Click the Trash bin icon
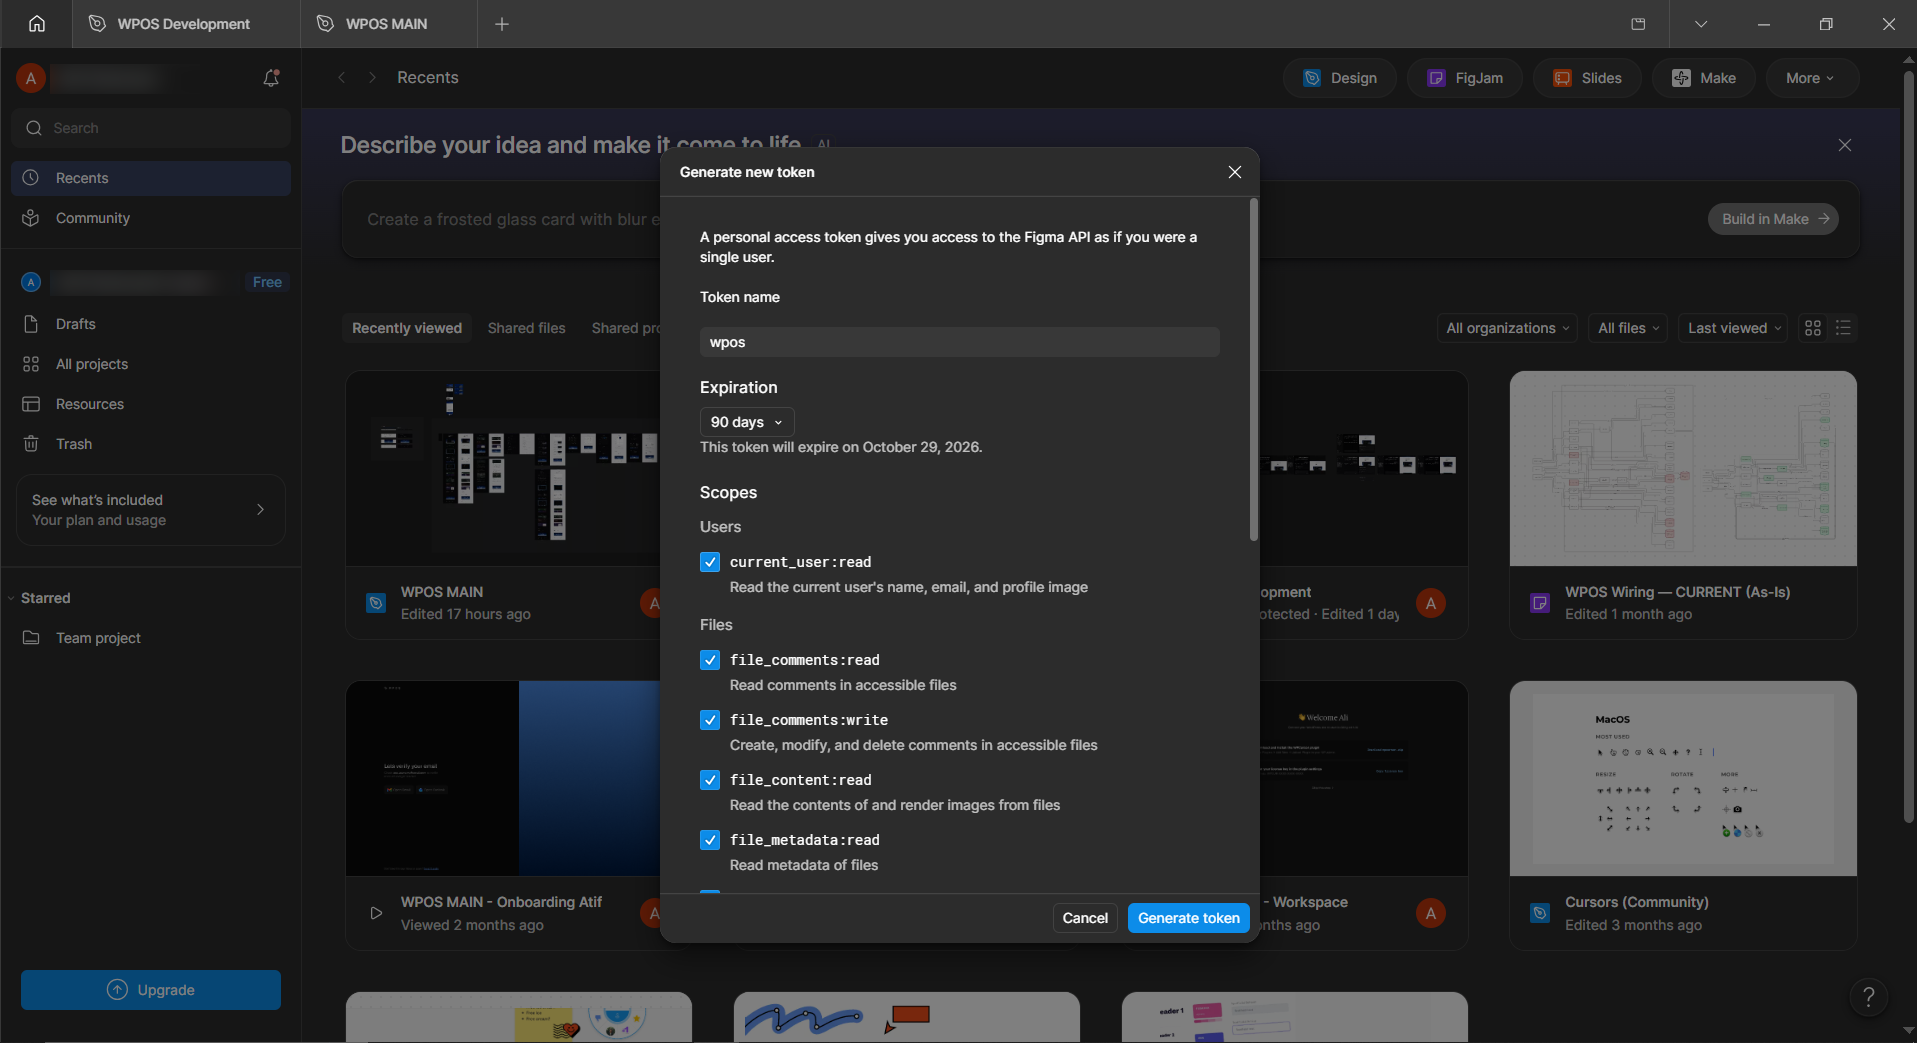This screenshot has width=1917, height=1043. (x=31, y=444)
